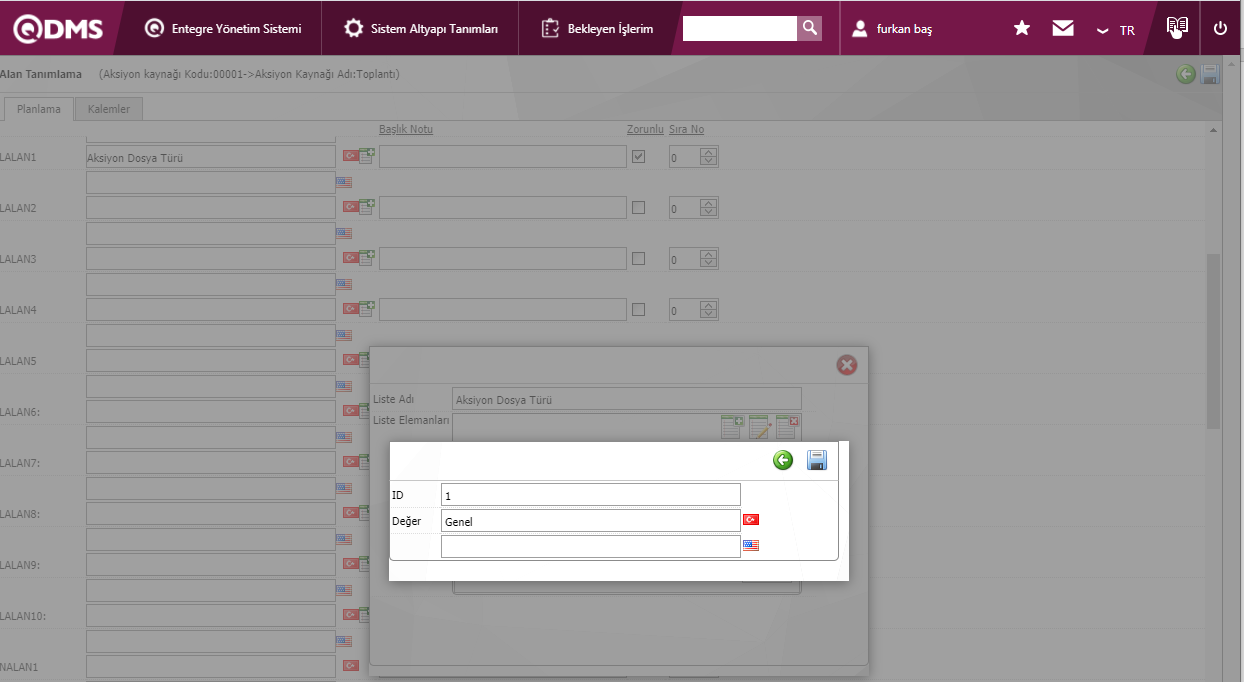Screen dimensions: 1244x682
Task: Open the Bekleyen İşlerim menu
Action: [597, 28]
